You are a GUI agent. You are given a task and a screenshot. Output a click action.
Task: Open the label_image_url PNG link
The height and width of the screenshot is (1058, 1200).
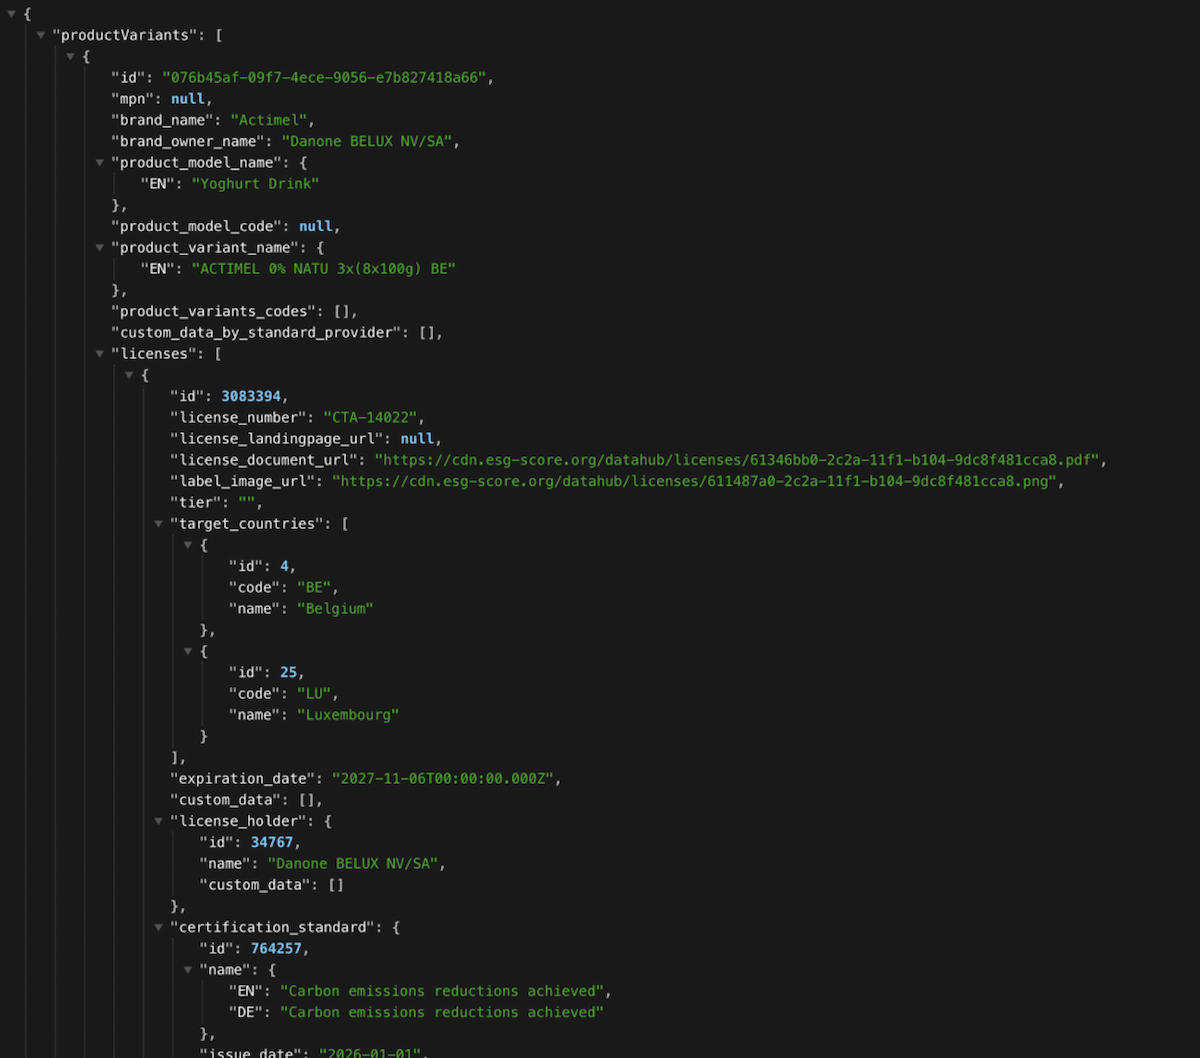tap(696, 481)
